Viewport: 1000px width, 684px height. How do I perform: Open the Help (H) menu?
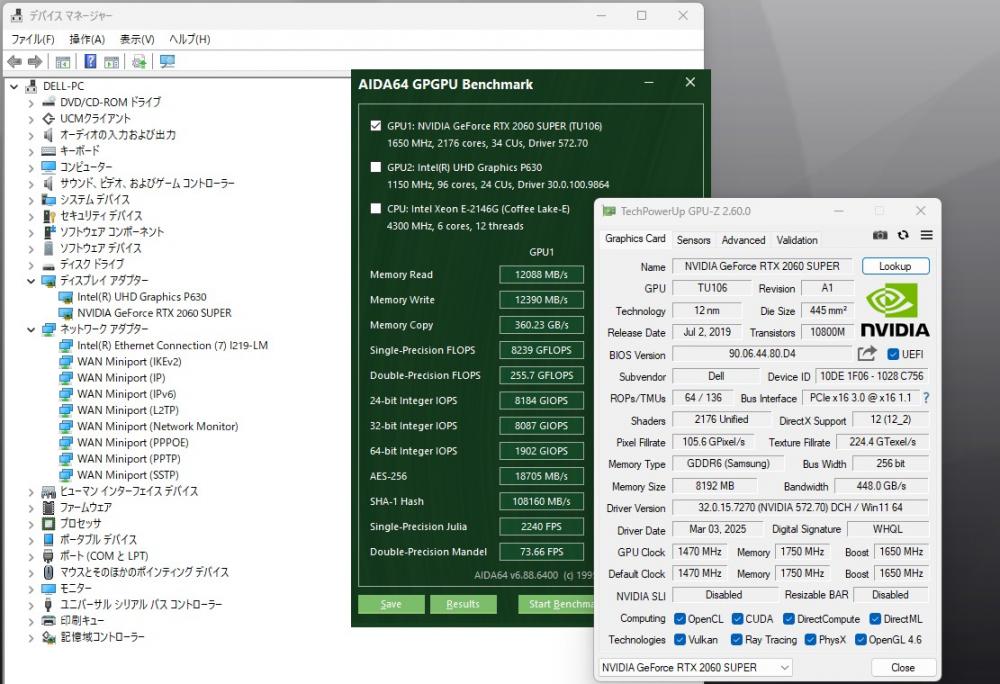(189, 40)
